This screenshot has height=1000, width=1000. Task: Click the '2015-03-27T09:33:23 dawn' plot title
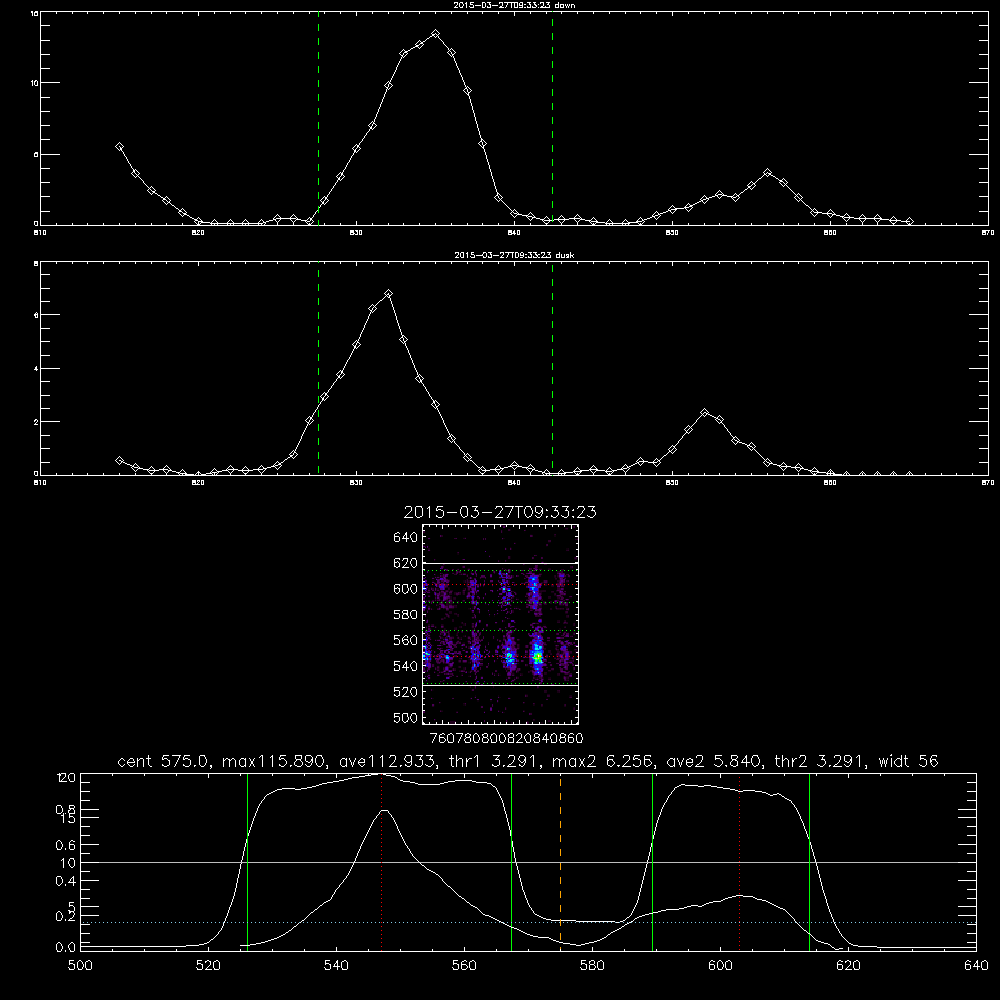[514, 5]
